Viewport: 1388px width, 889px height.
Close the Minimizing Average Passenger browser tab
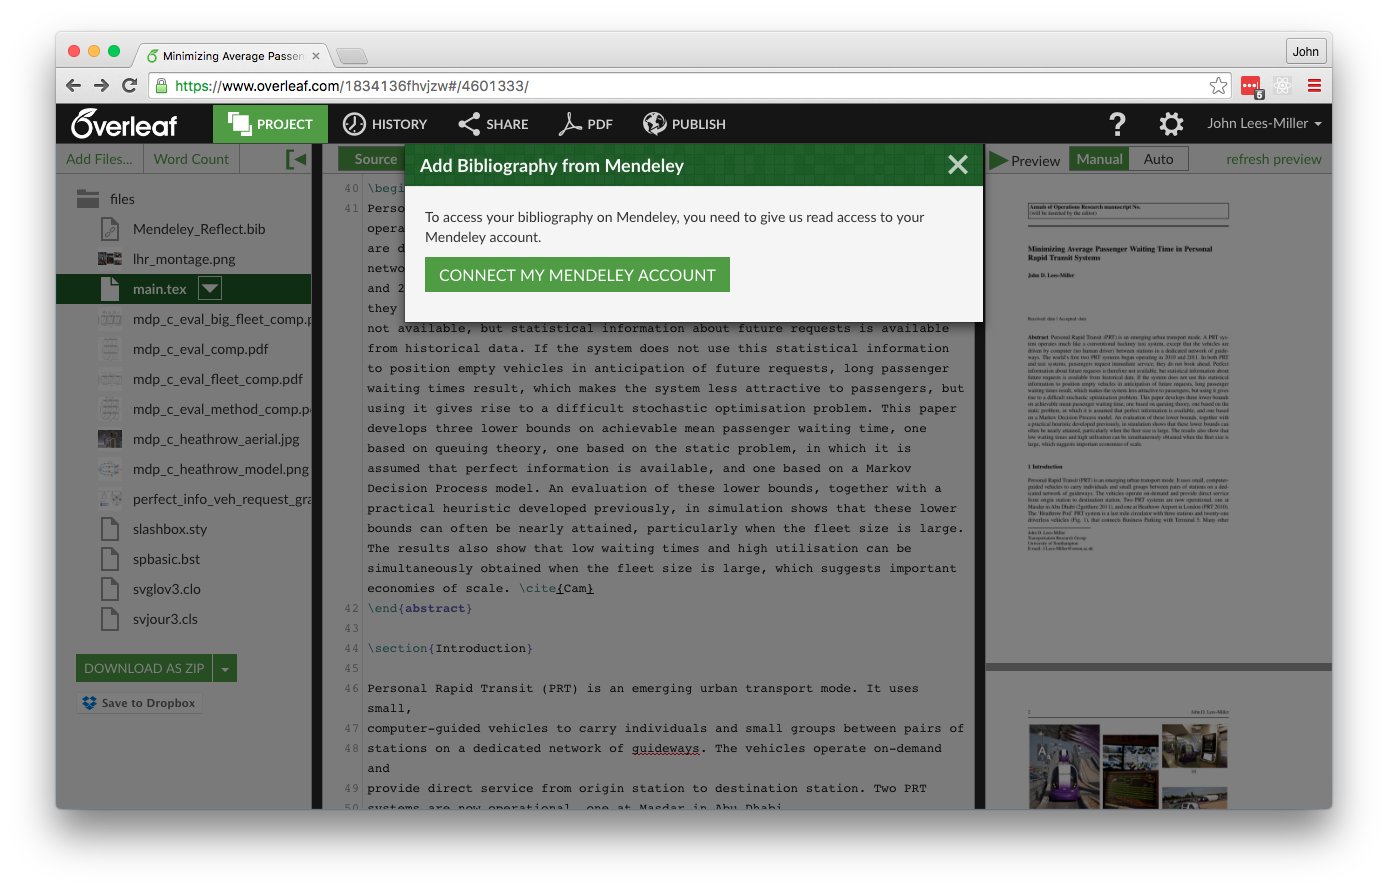click(316, 56)
